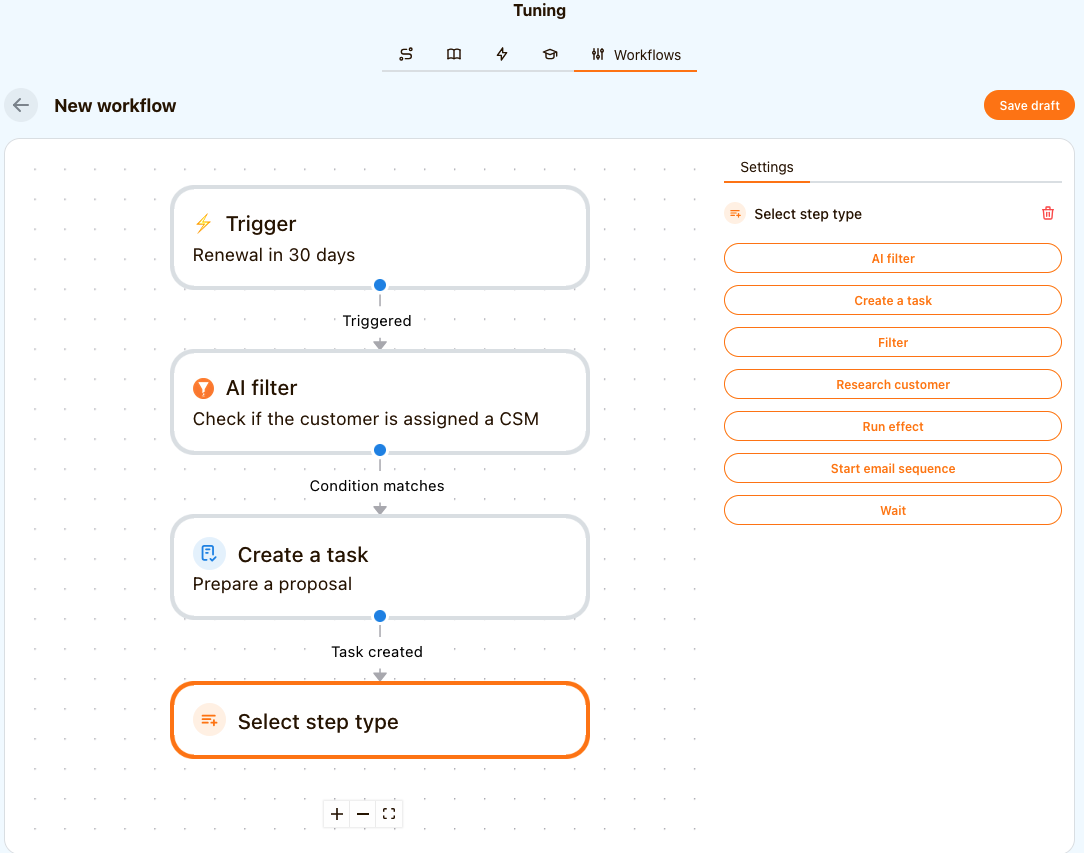
Task: Select the Create a task workflow node
Action: point(380,567)
